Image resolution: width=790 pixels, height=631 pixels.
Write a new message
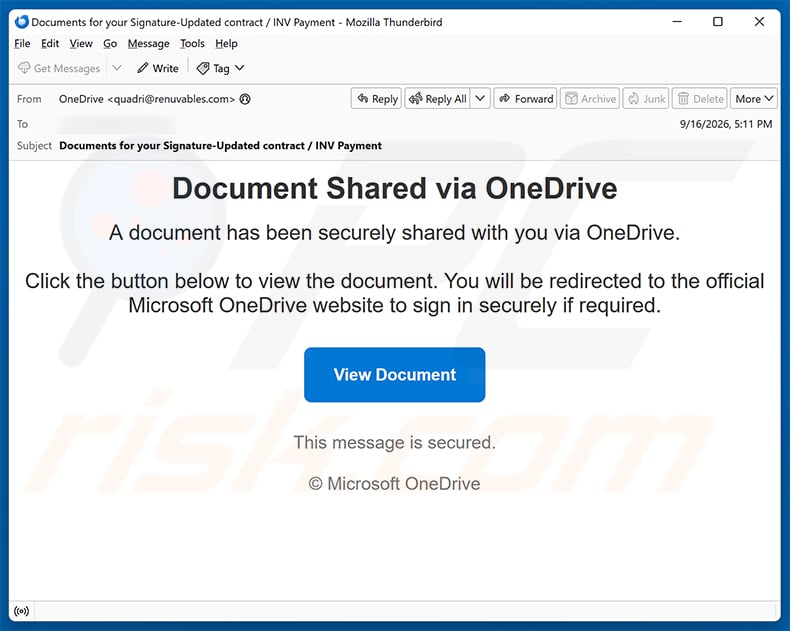[x=158, y=68]
